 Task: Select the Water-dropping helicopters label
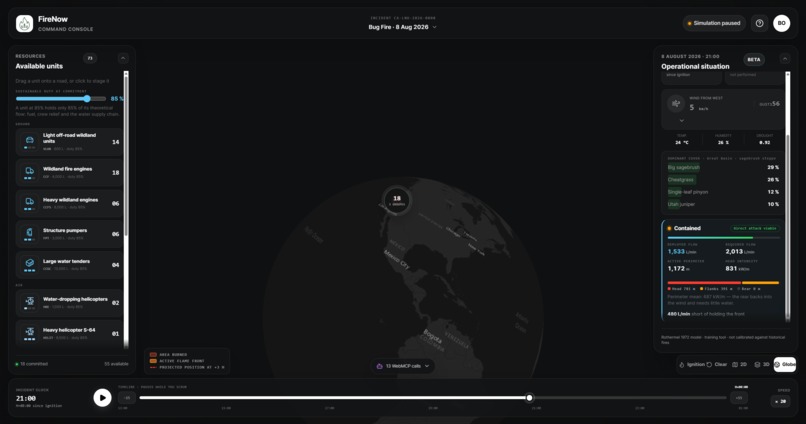point(75,299)
